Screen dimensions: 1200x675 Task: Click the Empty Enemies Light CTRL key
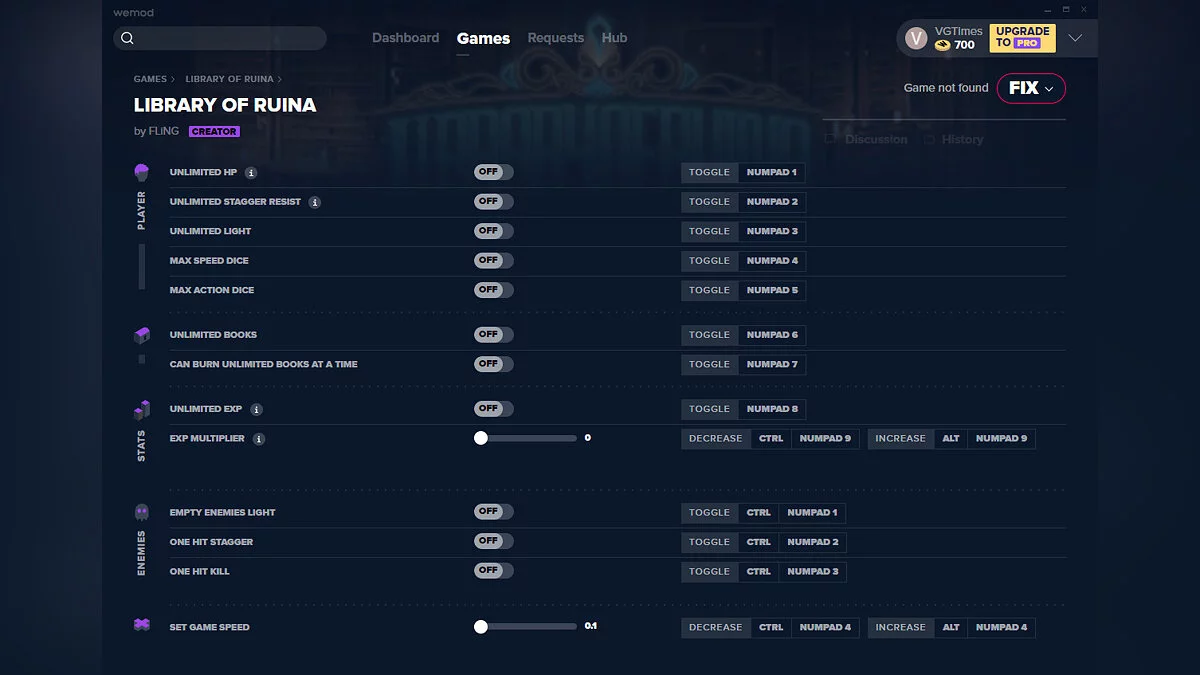[759, 513]
